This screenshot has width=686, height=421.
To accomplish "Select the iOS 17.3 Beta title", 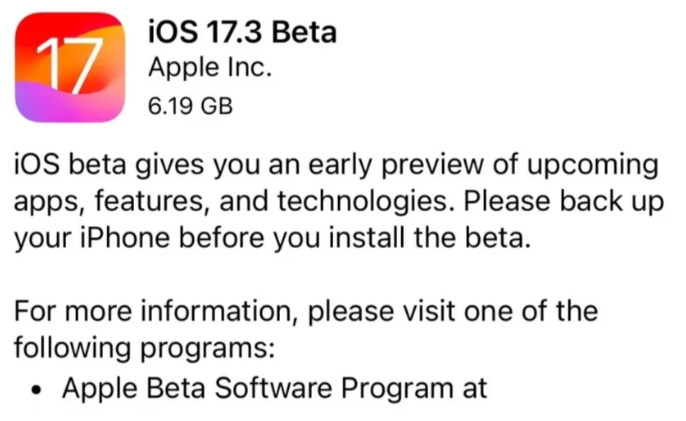I will tap(241, 32).
